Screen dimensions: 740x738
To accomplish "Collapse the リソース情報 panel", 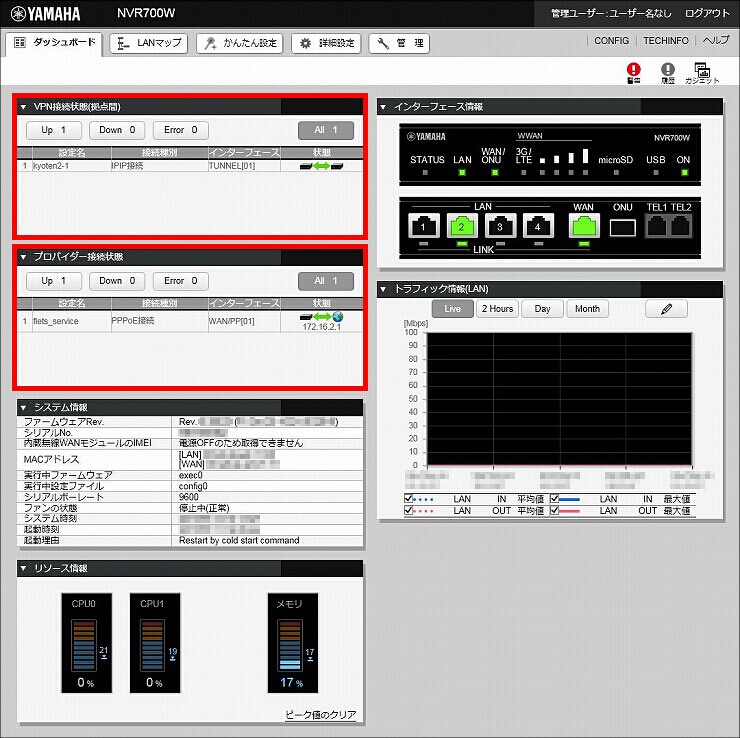I will click(x=23, y=569).
